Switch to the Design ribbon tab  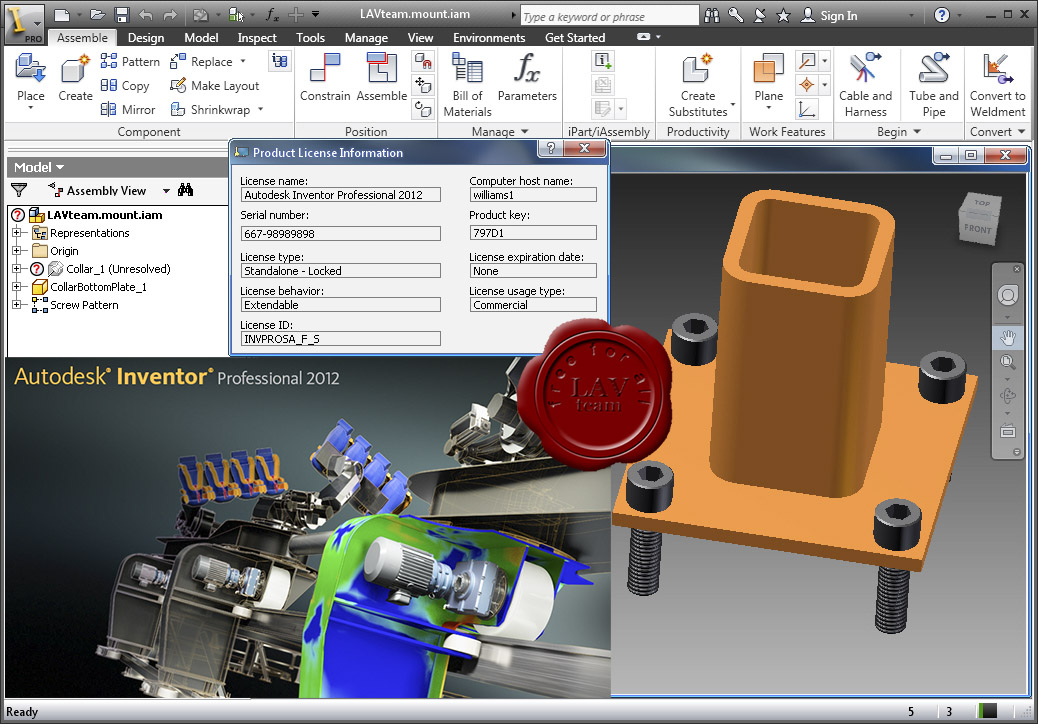click(146, 38)
